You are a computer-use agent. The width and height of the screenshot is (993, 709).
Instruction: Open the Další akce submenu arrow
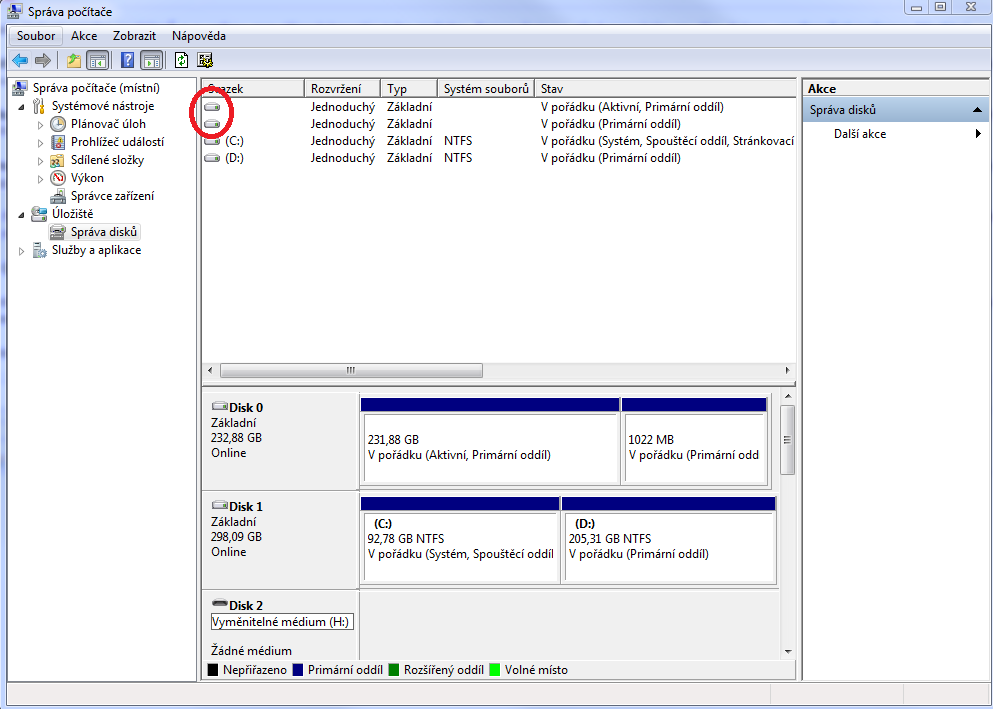pos(978,134)
